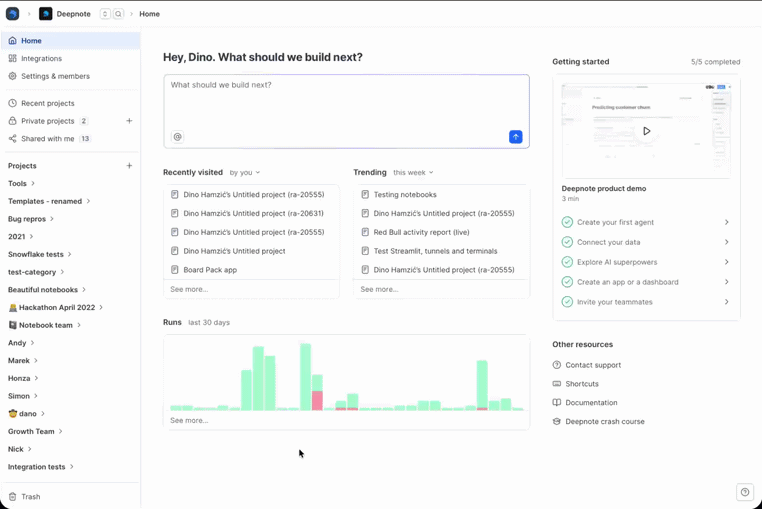This screenshot has height=509, width=762.
Task: Open the 'by you' filter dropdown
Action: [244, 173]
